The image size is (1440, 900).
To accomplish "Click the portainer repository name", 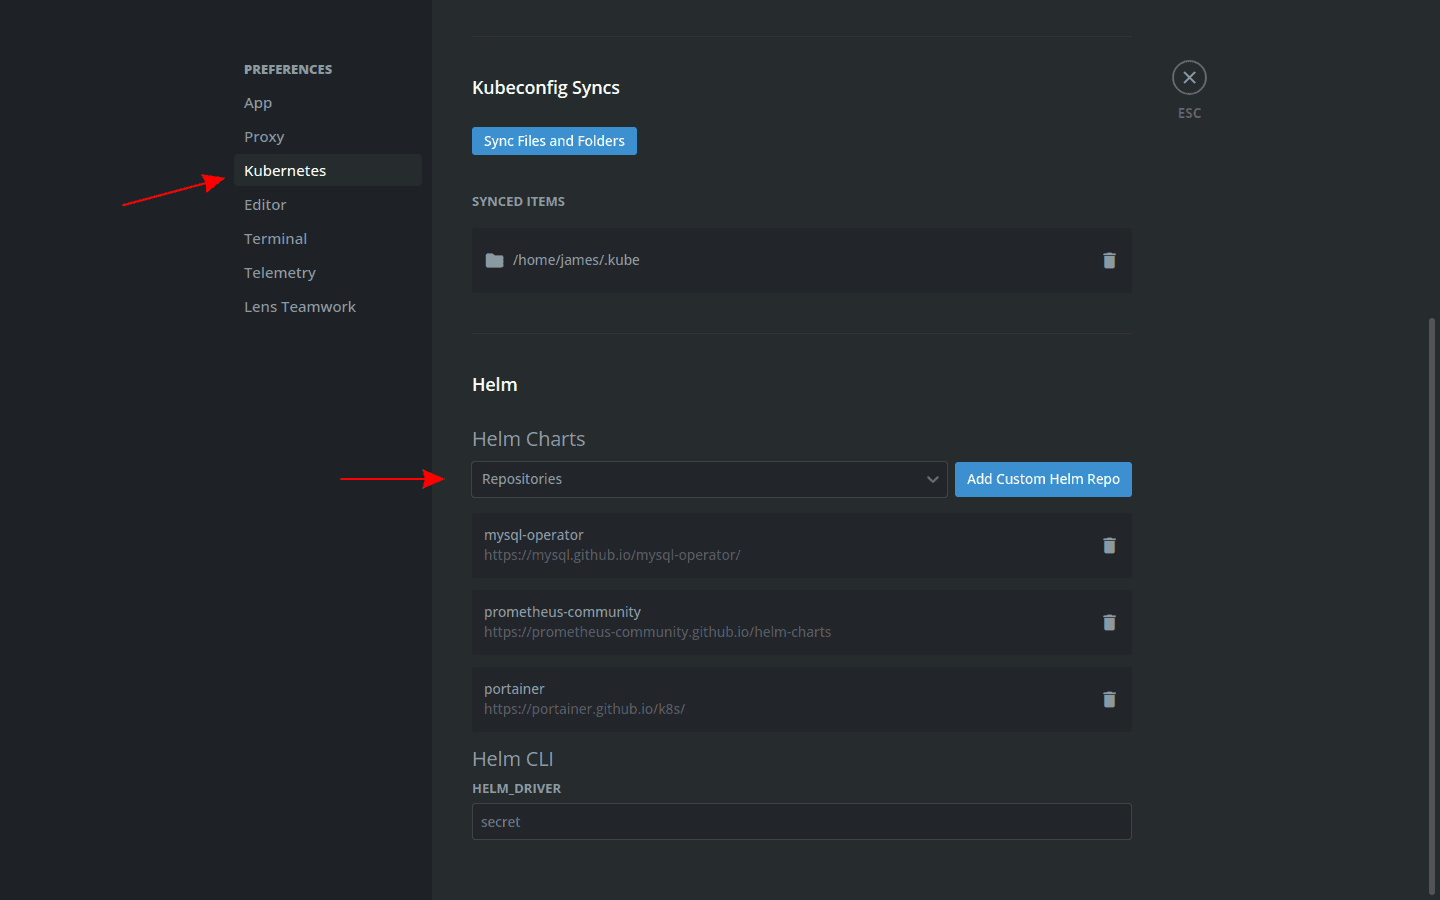I will (x=514, y=689).
